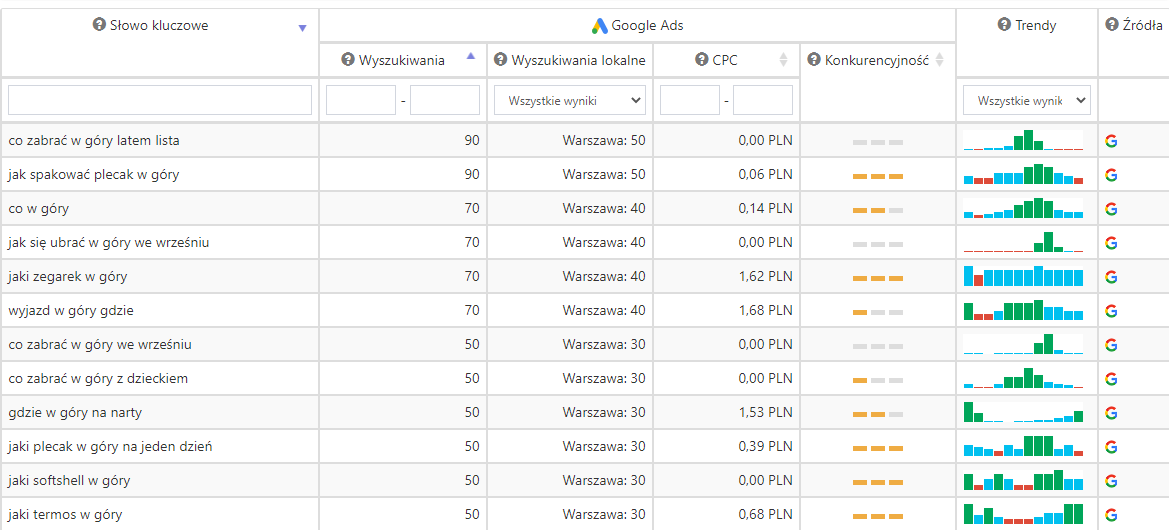
Task: Click keyword 'jaki zegarek w góry'
Action: [x=67, y=277]
